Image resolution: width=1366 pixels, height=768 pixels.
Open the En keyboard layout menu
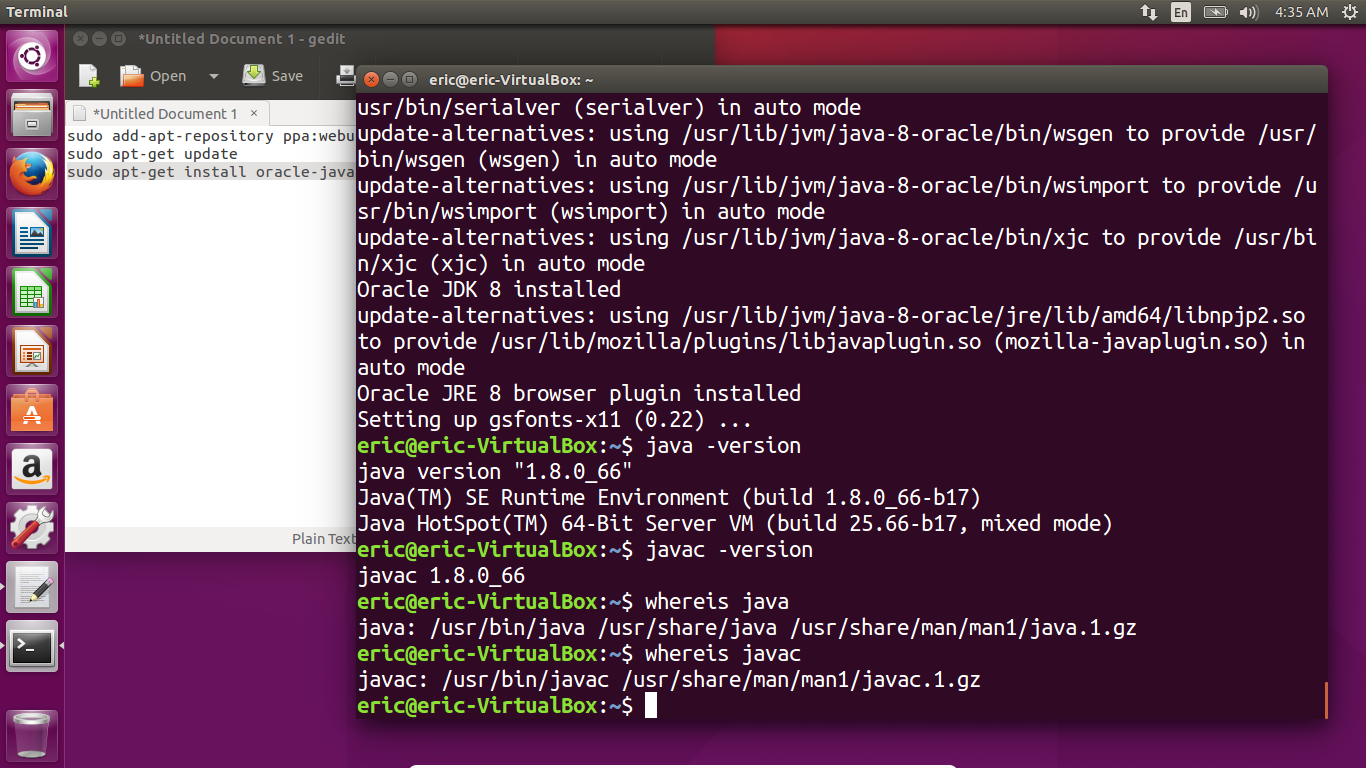tap(1180, 11)
